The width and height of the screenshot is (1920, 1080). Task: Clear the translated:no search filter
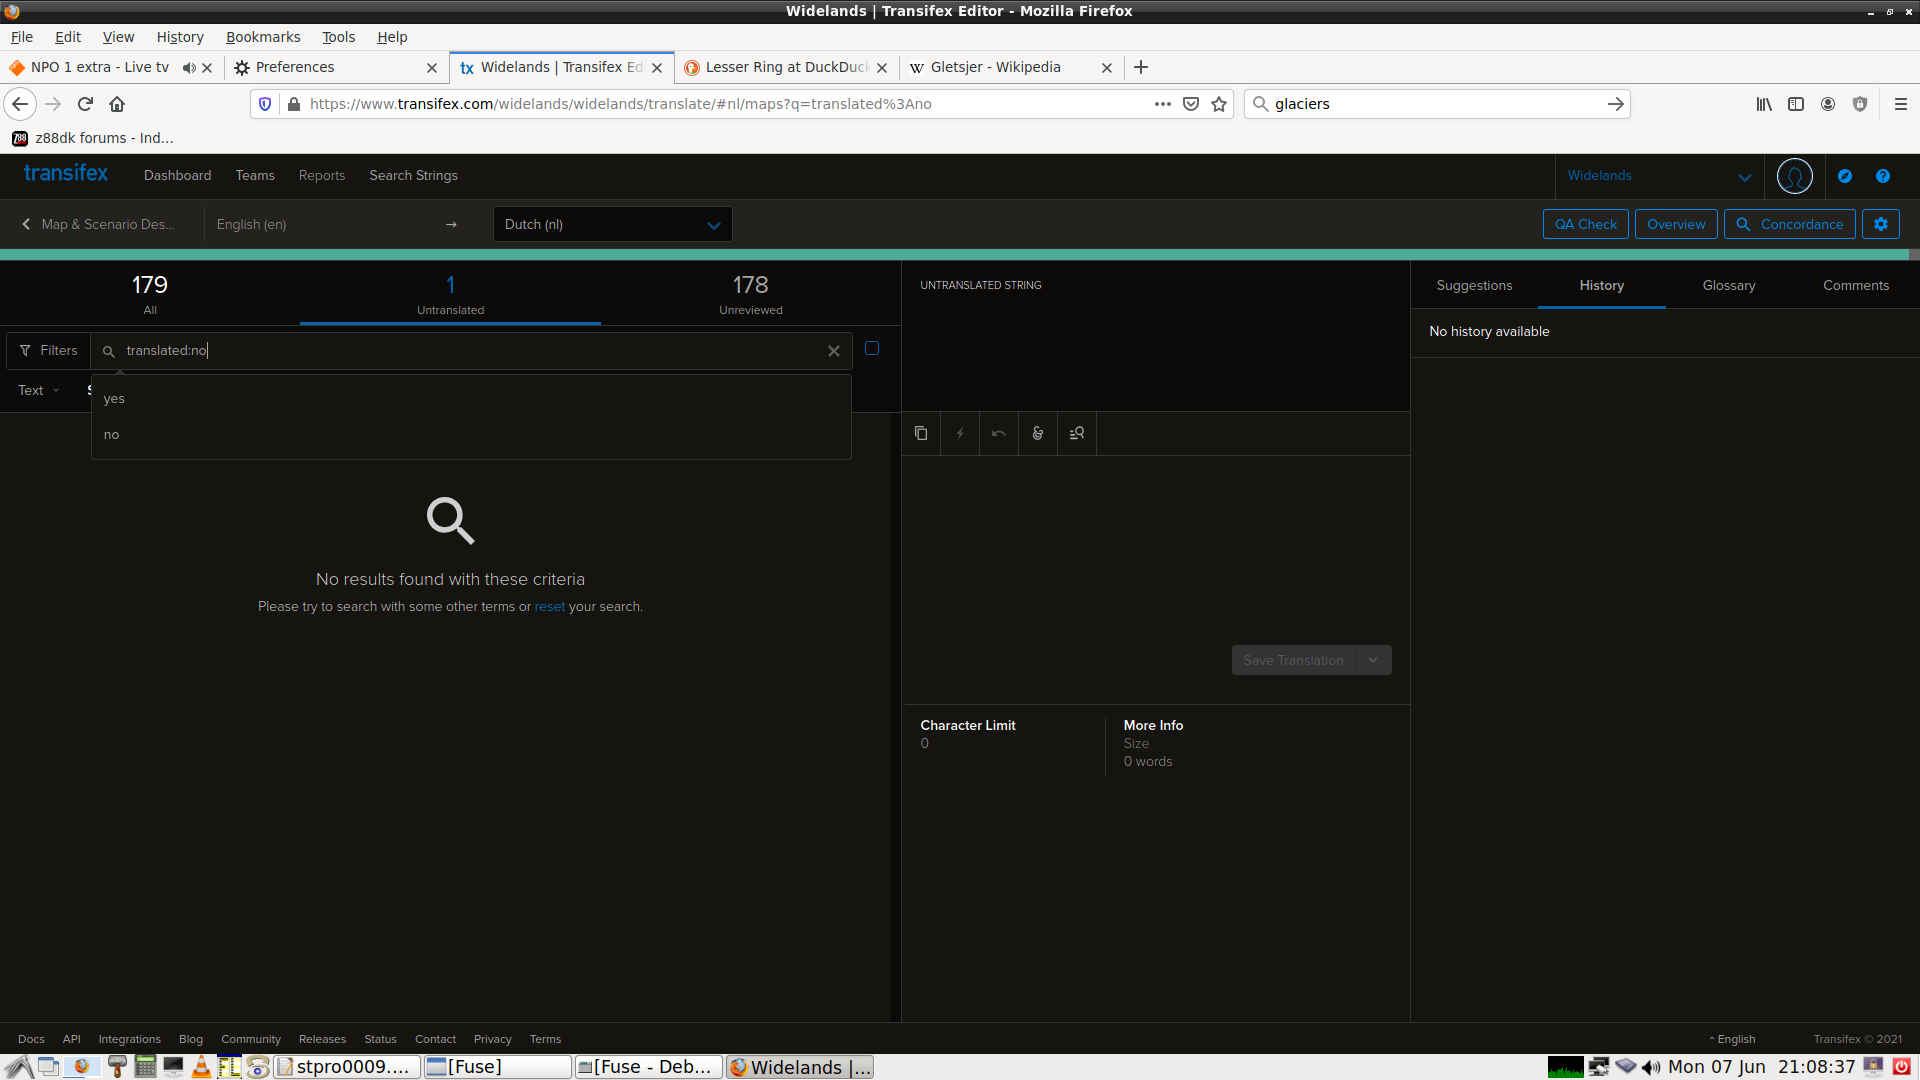834,352
